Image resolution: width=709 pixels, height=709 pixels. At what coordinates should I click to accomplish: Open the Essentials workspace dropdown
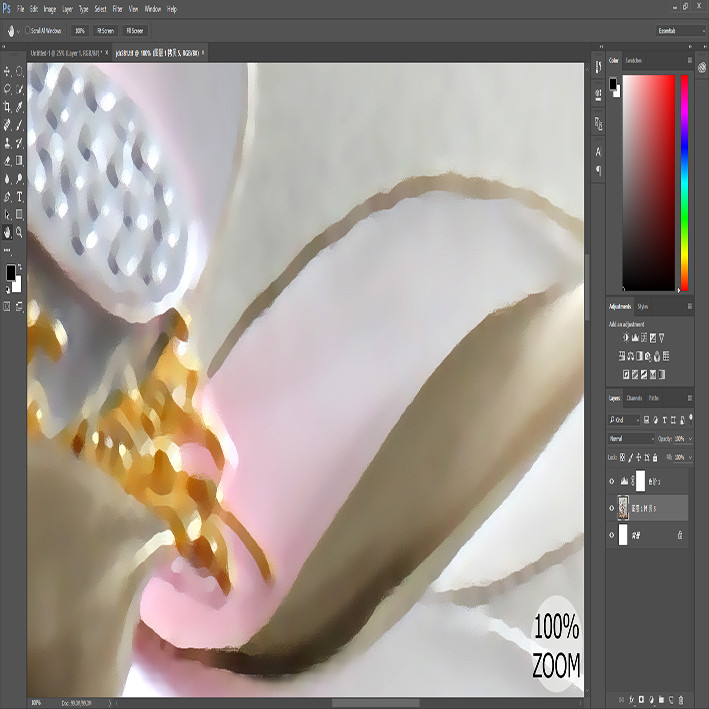pos(681,31)
